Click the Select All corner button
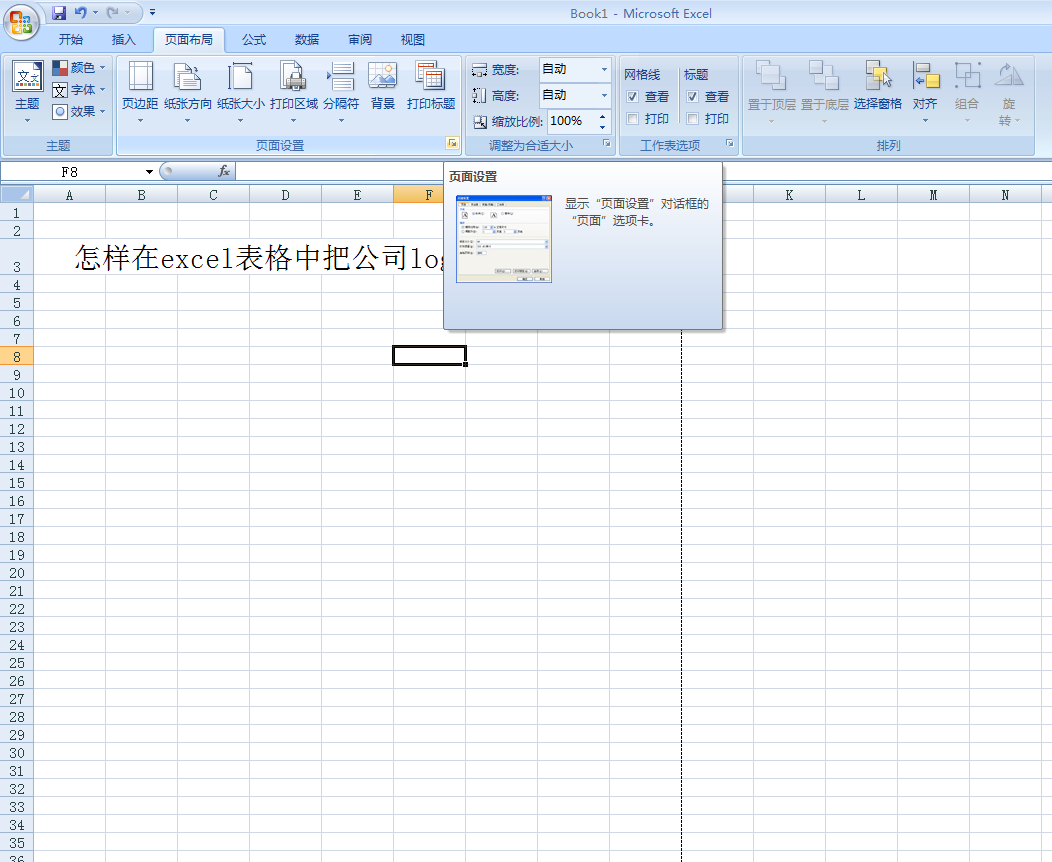Viewport: 1052px width, 862px height. [x=16, y=195]
